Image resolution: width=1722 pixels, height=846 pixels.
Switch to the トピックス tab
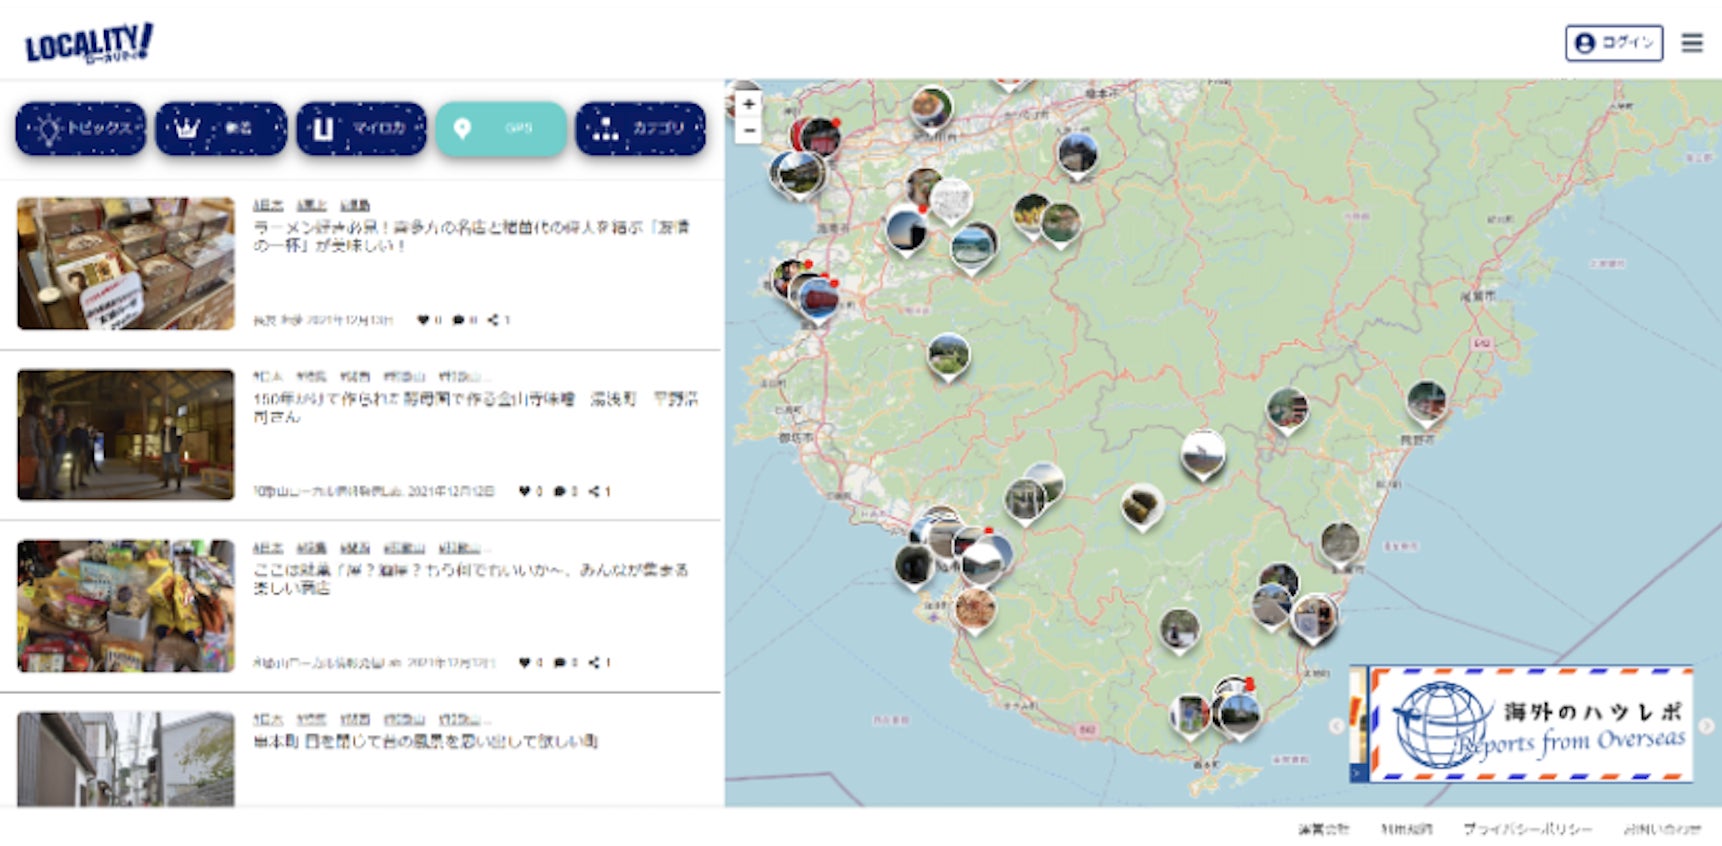(x=81, y=129)
